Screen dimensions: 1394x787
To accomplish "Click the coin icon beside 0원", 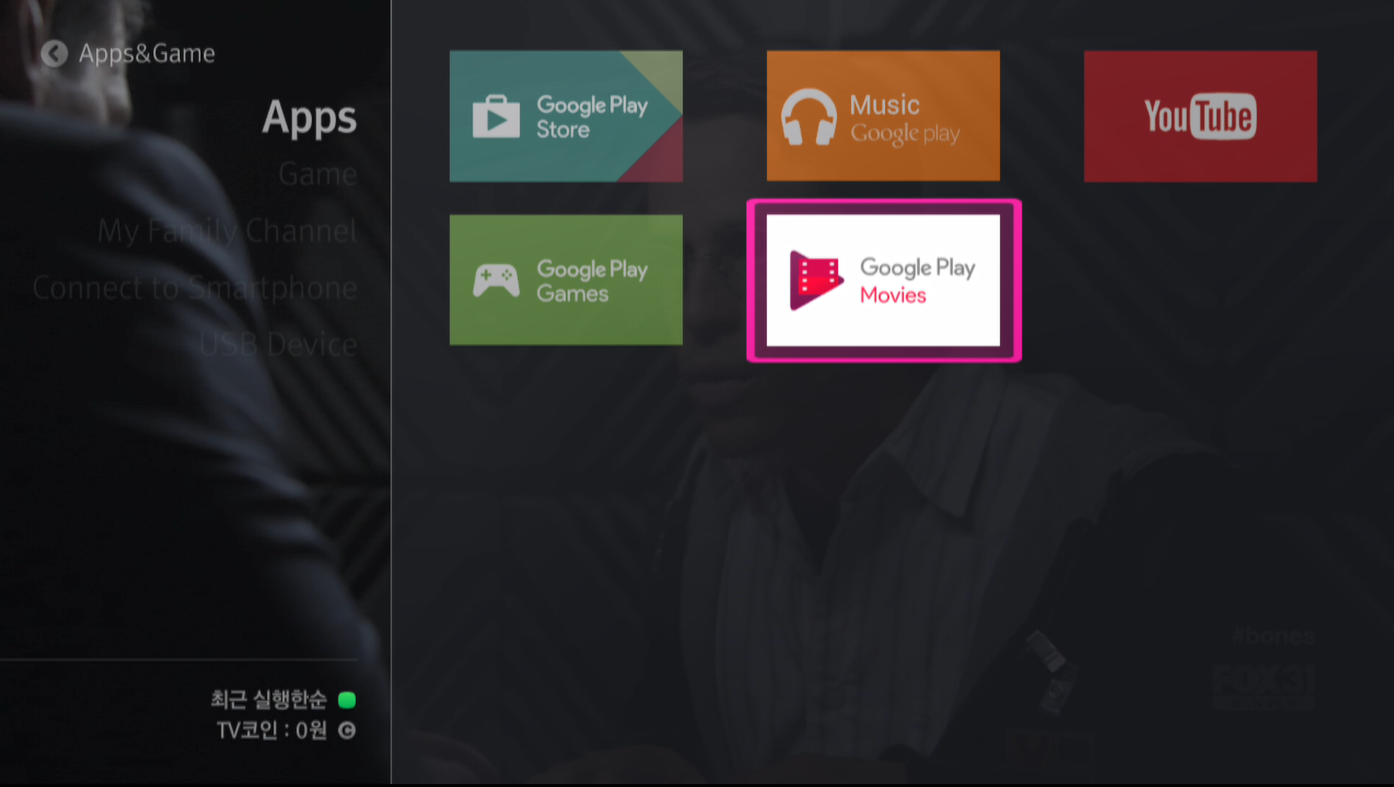I will (x=347, y=731).
